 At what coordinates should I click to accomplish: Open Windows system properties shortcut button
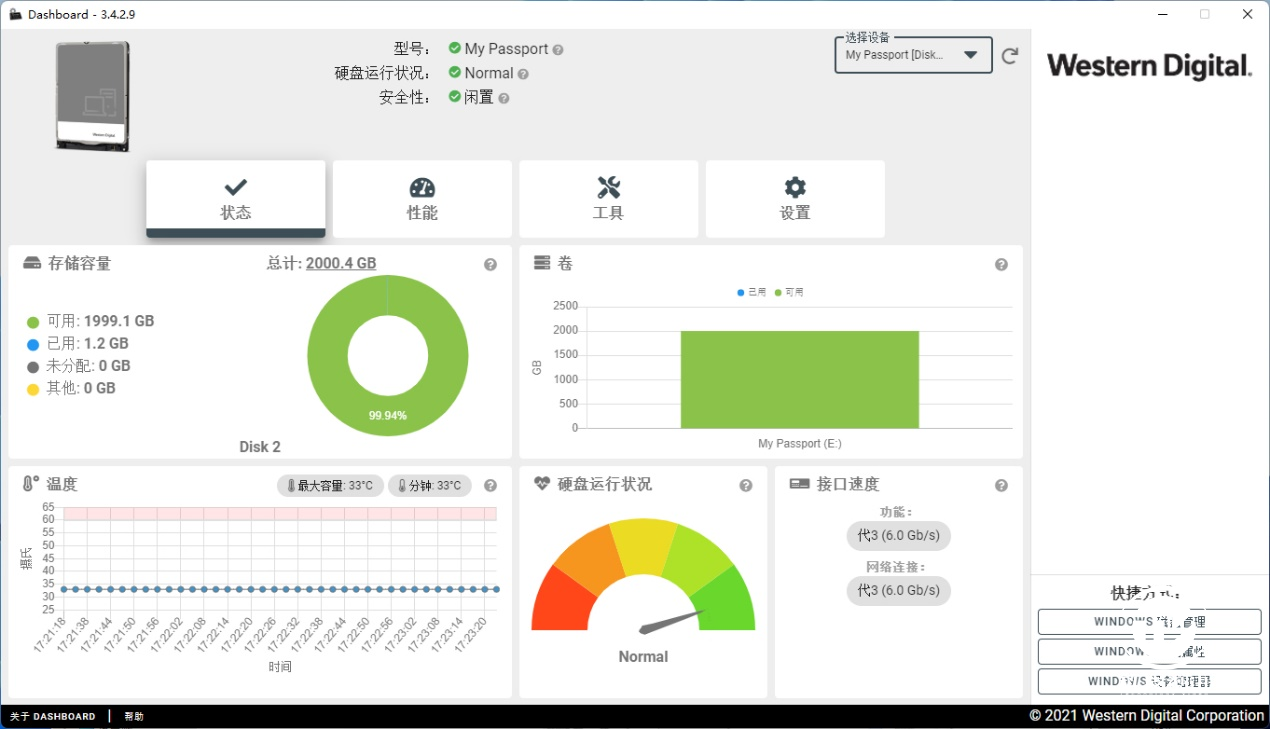pos(1149,651)
